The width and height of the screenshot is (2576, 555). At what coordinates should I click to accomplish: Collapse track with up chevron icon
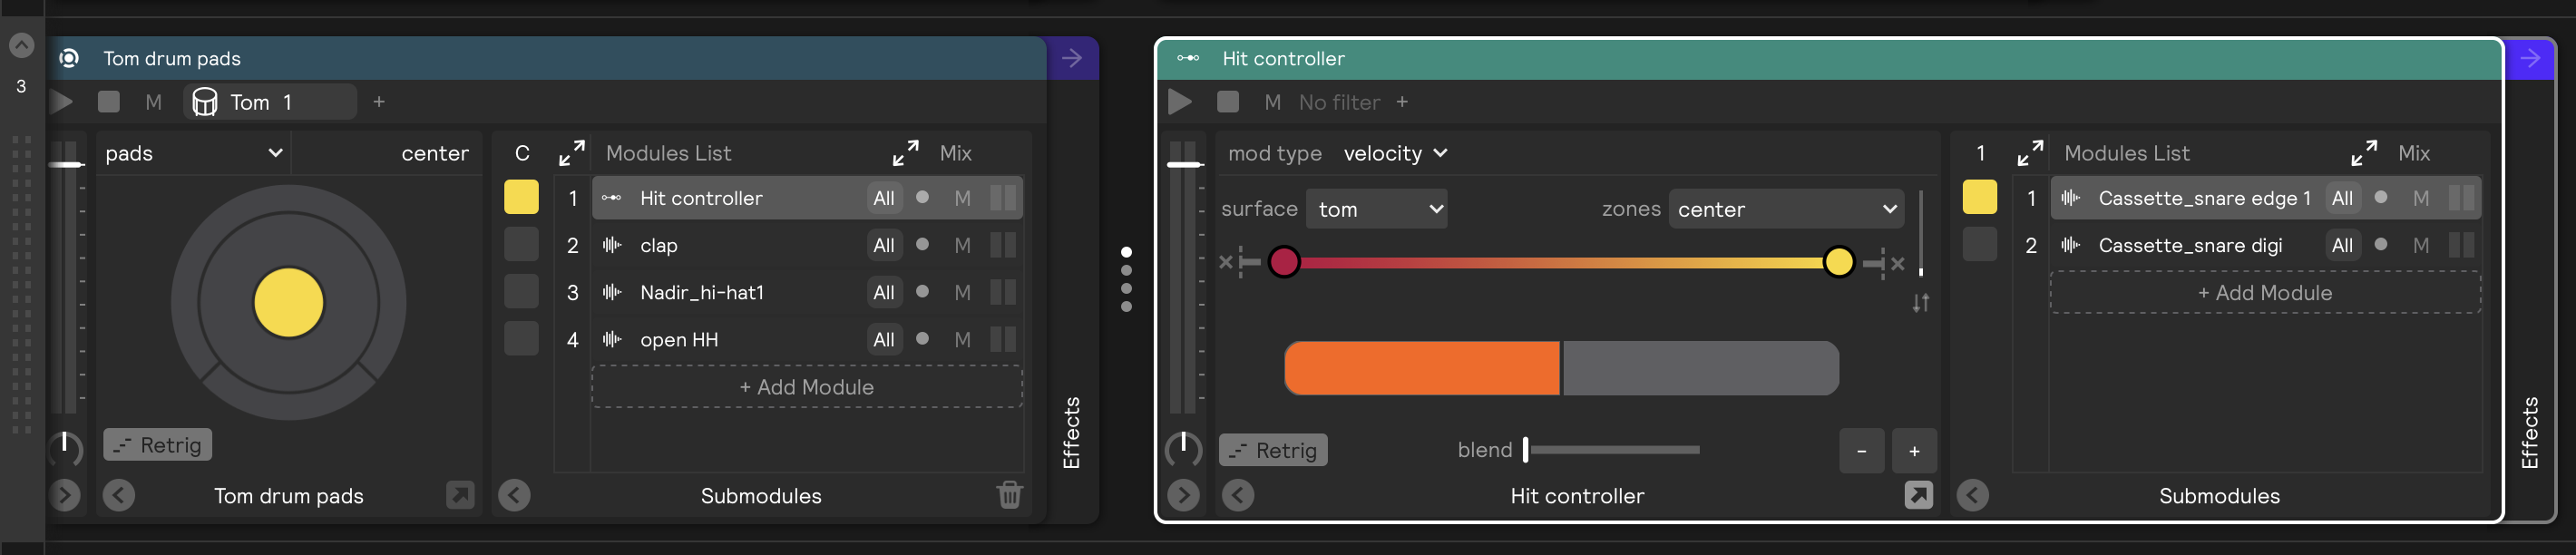coord(21,45)
